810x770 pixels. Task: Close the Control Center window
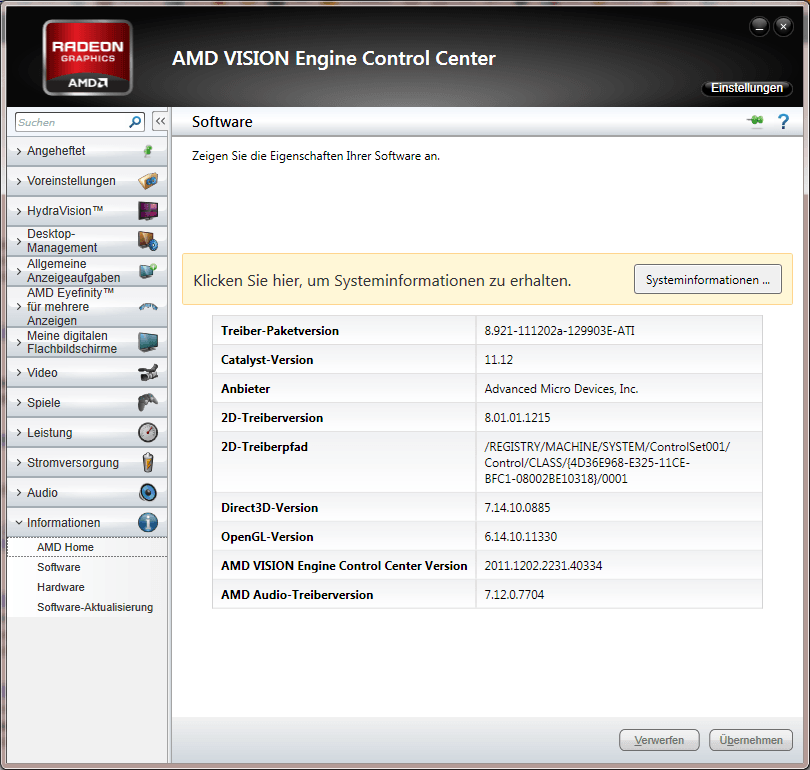coord(783,26)
